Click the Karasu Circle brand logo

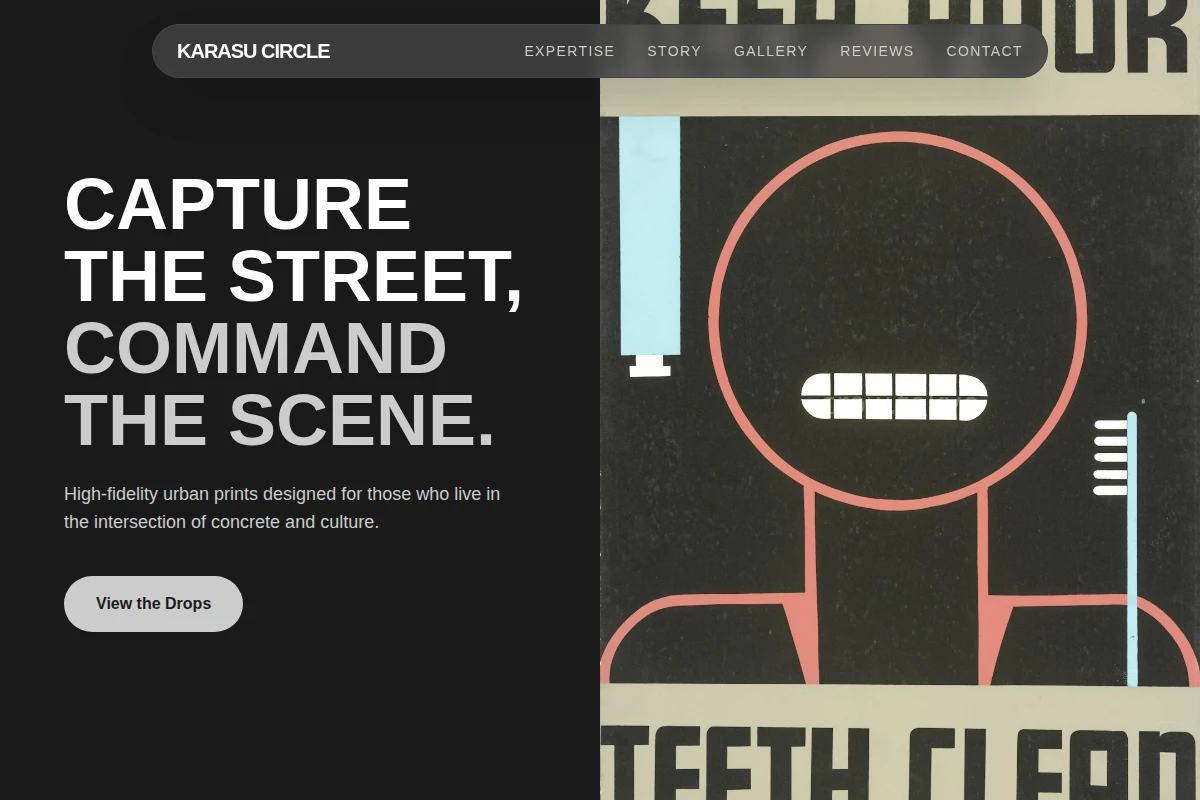tap(253, 51)
